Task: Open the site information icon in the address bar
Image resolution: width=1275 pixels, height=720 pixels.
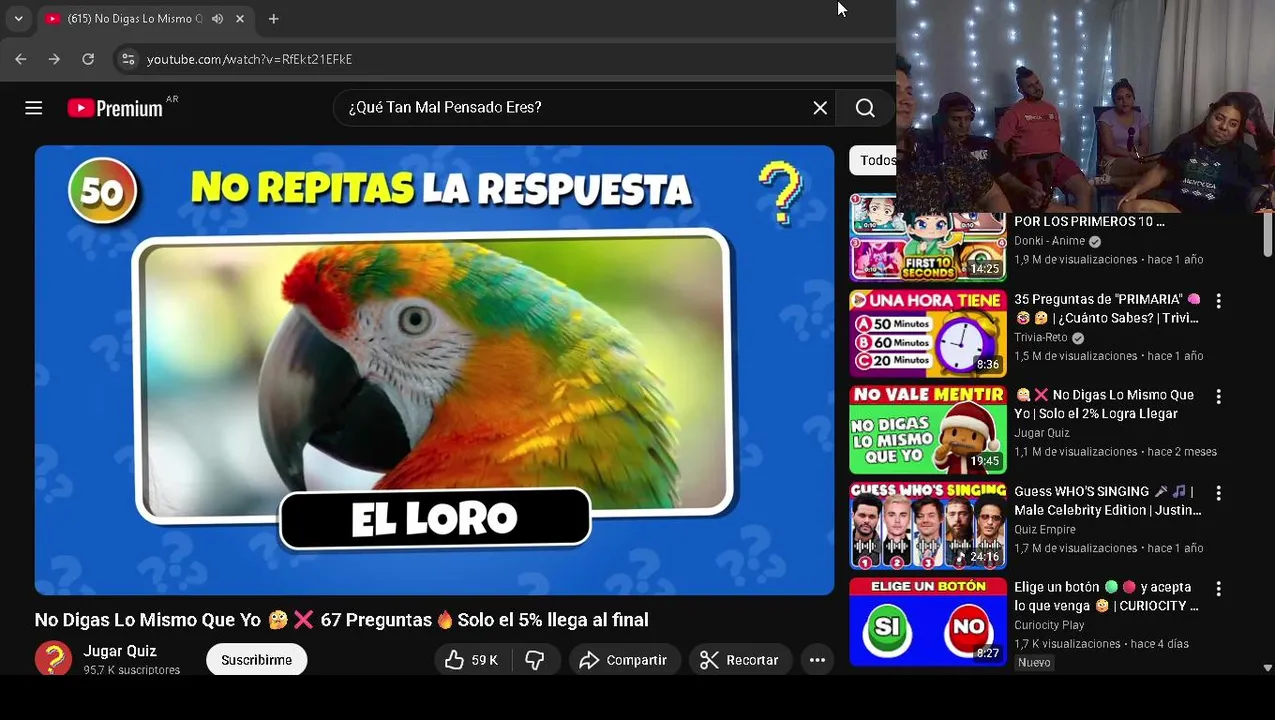Action: click(128, 59)
